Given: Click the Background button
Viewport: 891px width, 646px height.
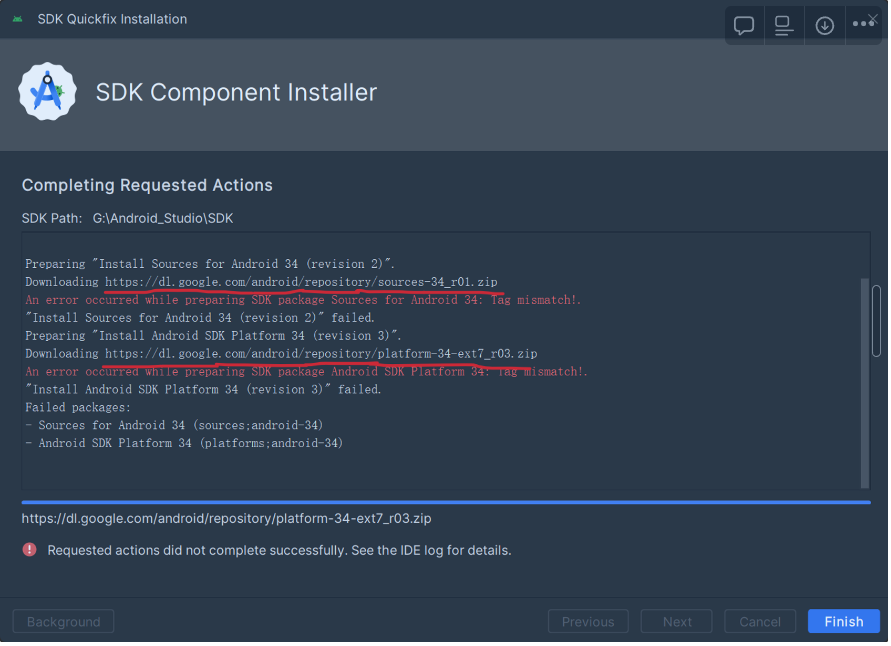Looking at the screenshot, I should 64,622.
